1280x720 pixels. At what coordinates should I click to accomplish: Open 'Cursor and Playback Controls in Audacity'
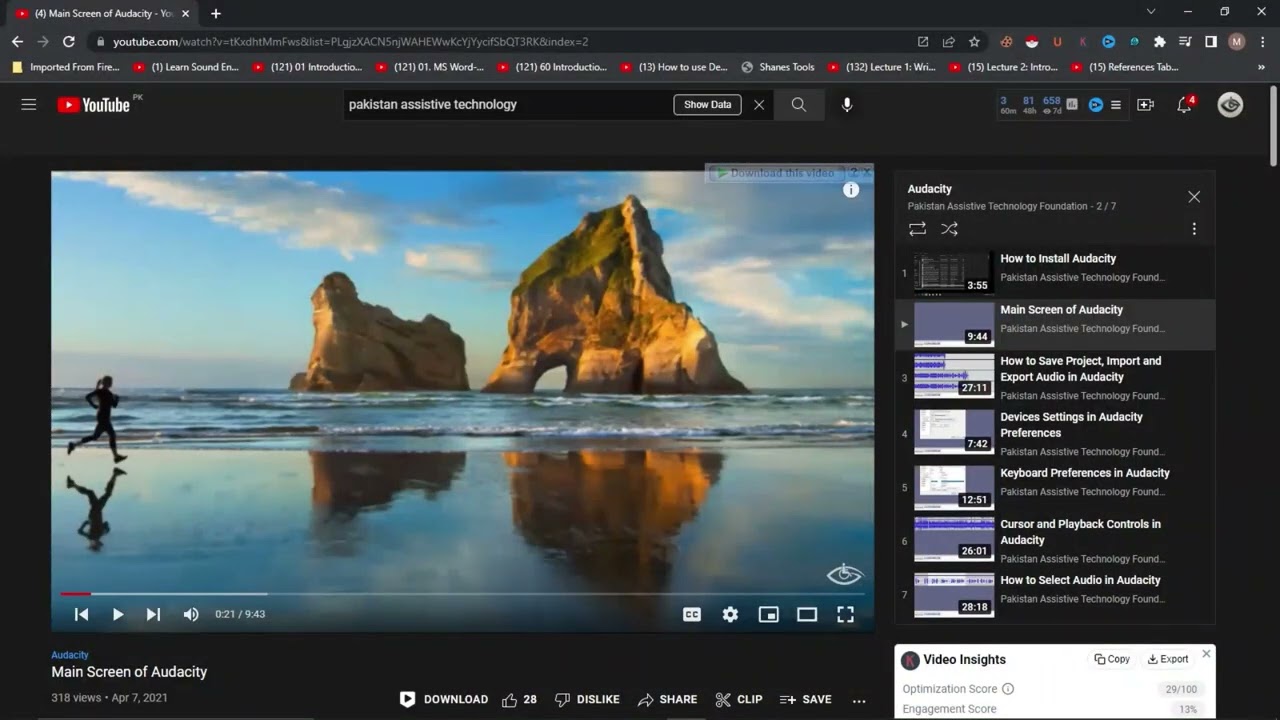tap(1055, 541)
